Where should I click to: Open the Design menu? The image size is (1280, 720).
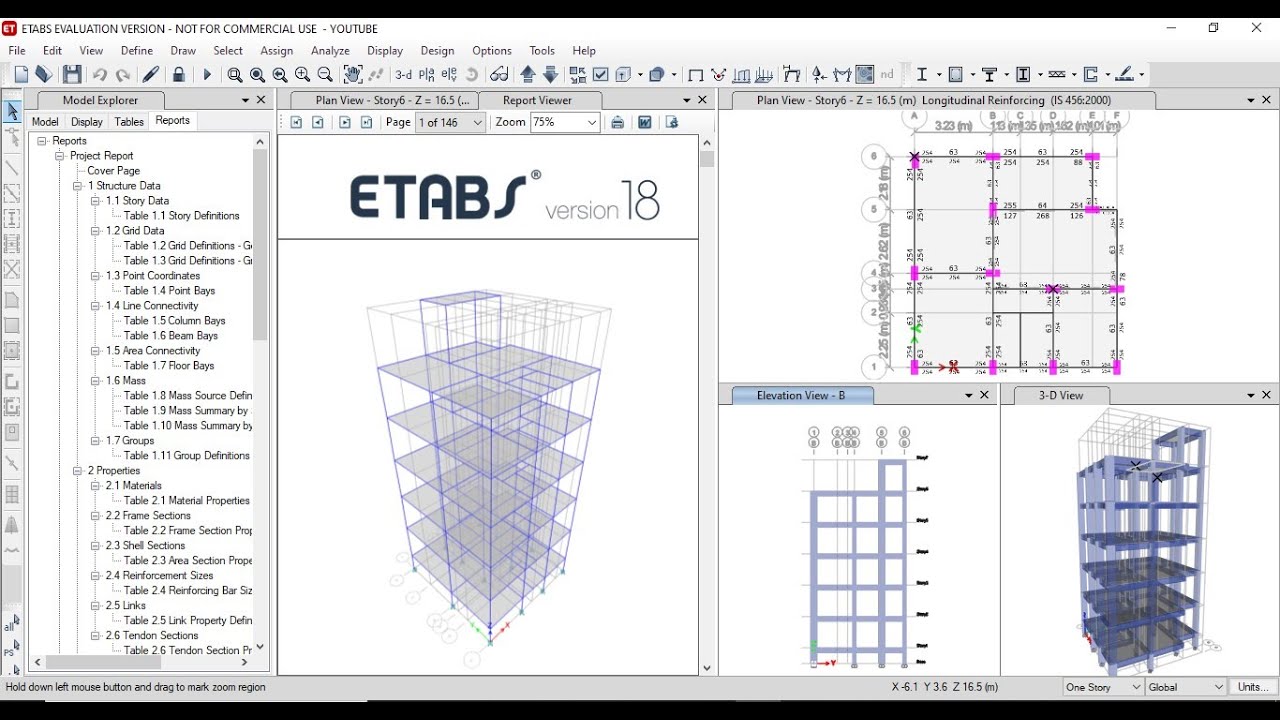coord(437,50)
